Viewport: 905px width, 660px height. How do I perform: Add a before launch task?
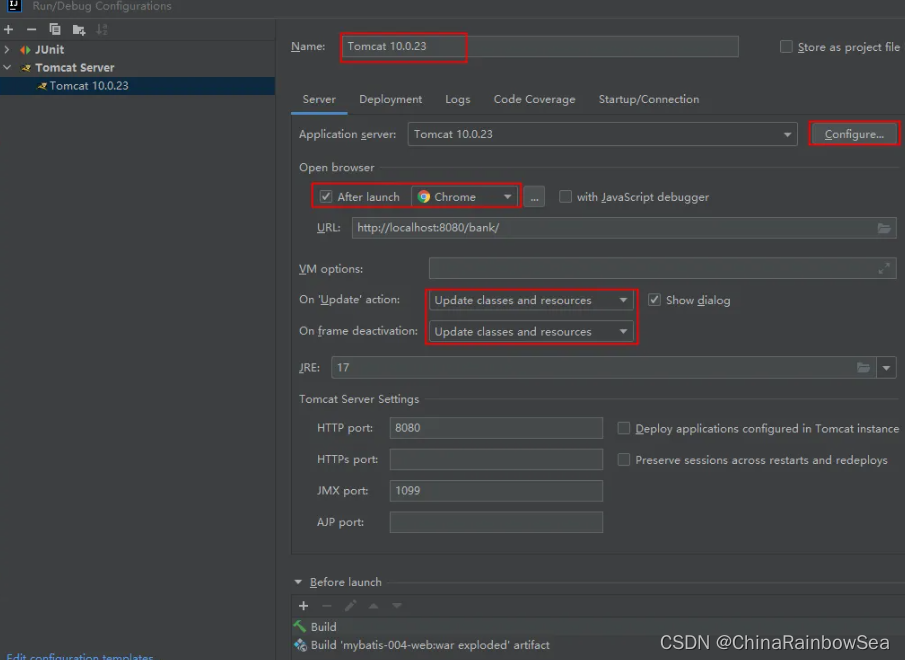[x=304, y=605]
